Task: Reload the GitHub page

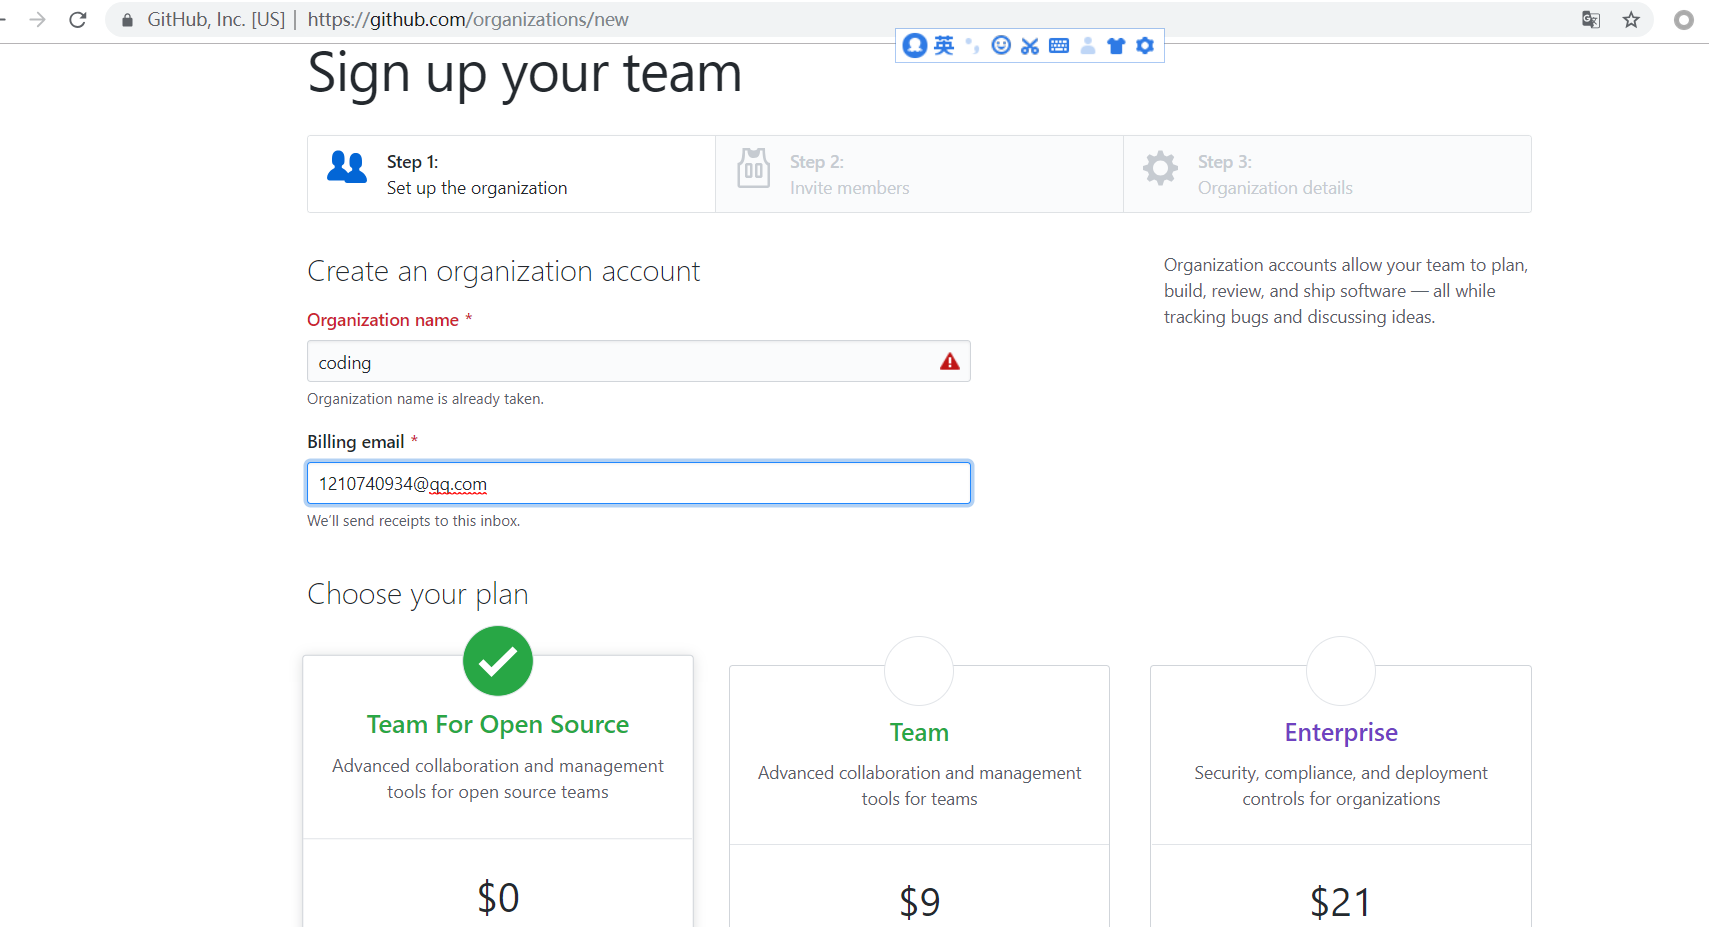Action: click(78, 20)
